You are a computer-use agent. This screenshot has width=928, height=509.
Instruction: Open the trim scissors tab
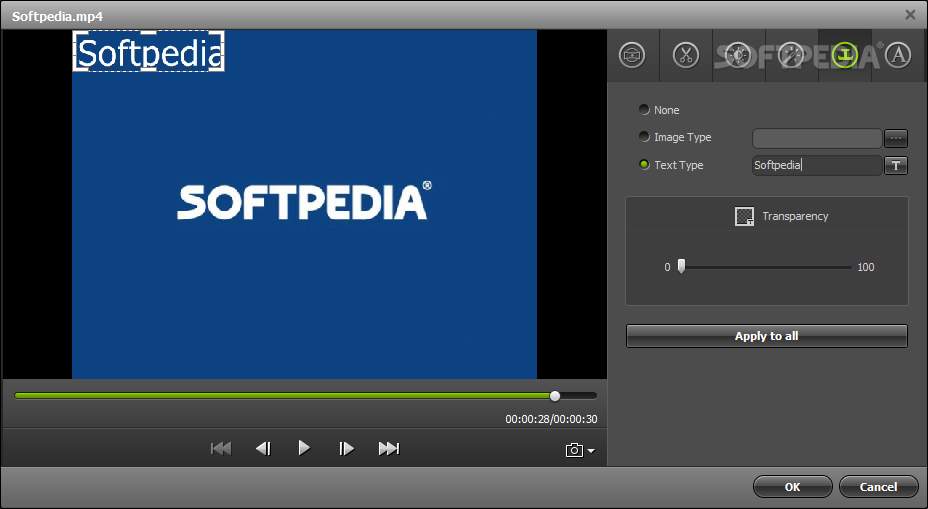tap(686, 56)
